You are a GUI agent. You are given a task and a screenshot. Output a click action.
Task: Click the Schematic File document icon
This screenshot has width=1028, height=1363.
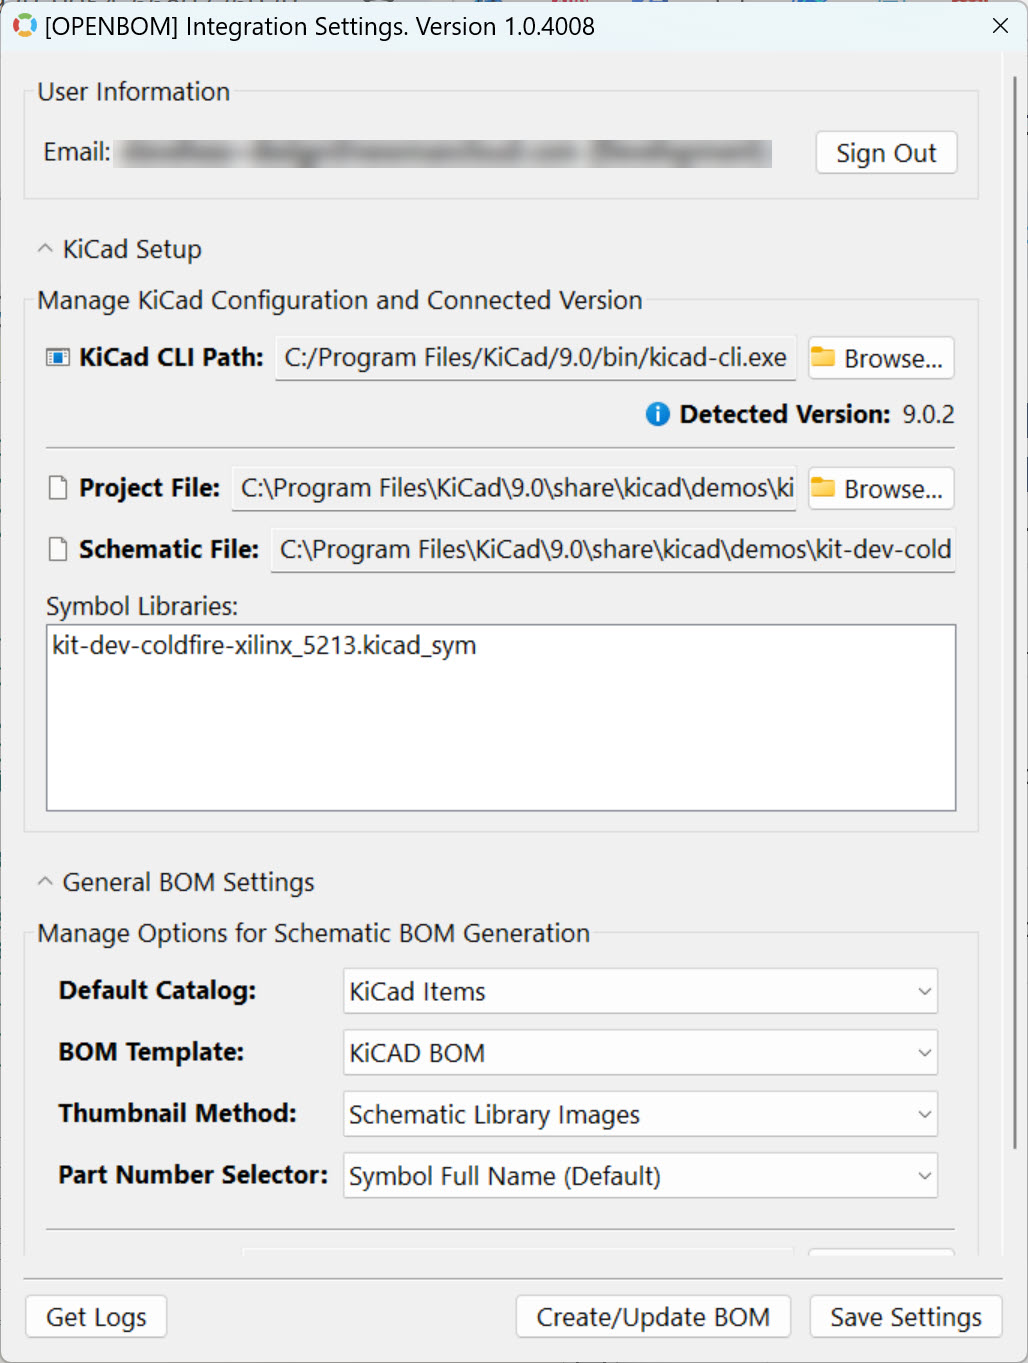point(59,549)
